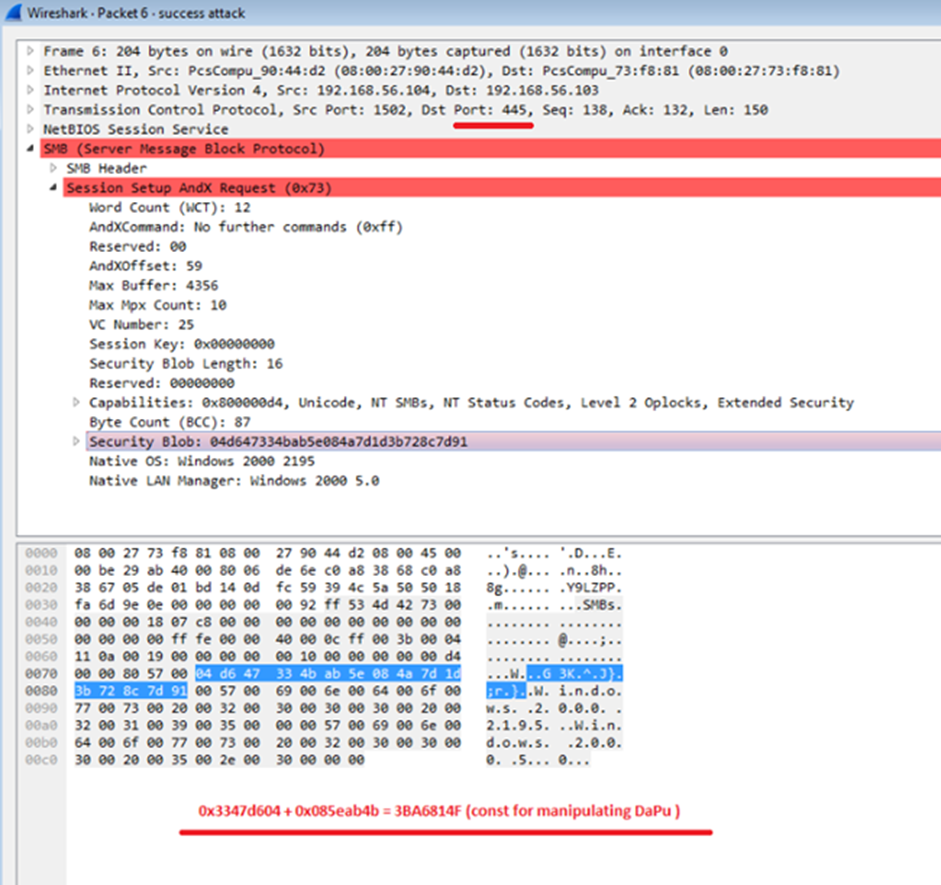Click ASCII text .Y9LZPP. in hex pane
Screen dimensions: 941x885
coord(591,587)
